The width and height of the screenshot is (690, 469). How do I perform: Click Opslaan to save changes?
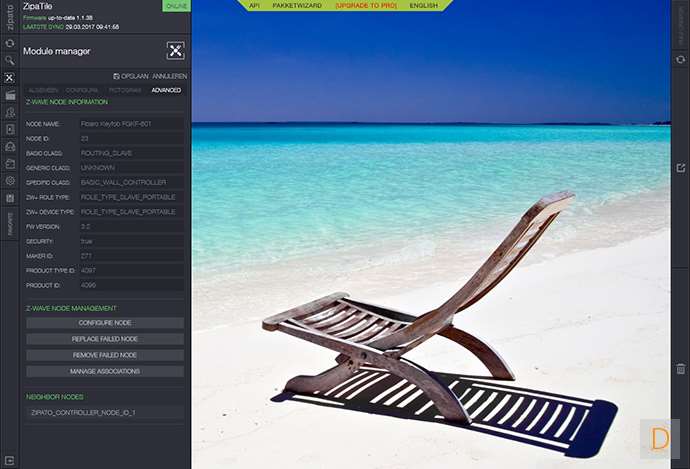[x=129, y=76]
